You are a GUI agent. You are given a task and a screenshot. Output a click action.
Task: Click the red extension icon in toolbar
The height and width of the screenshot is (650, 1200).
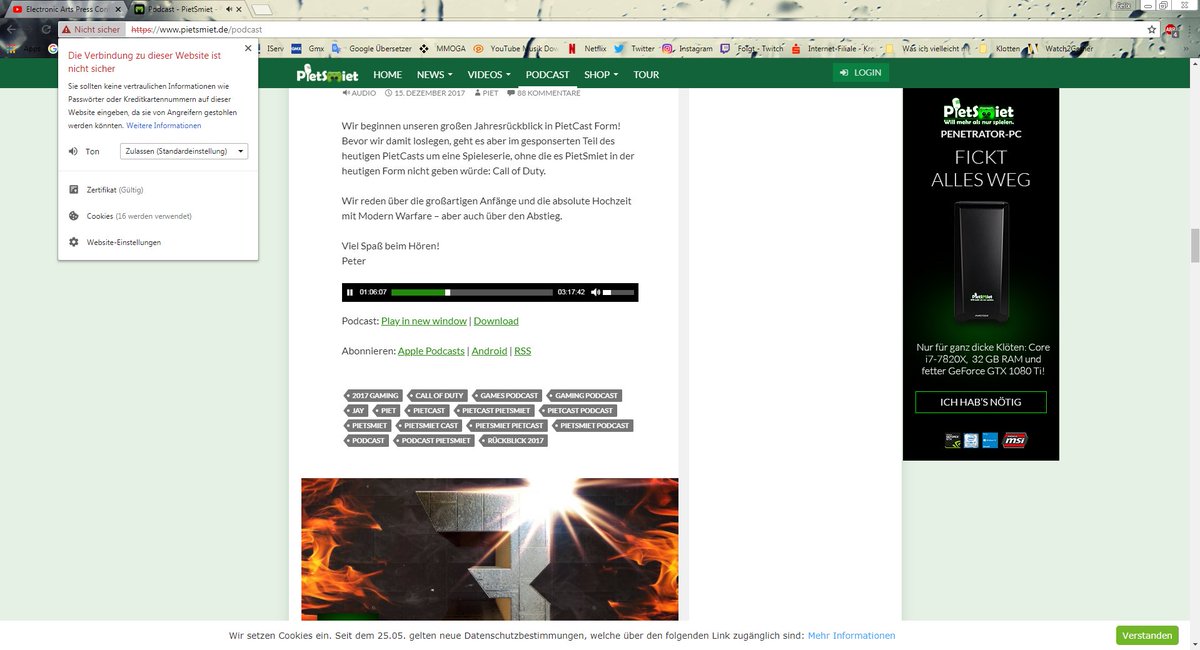pos(1170,30)
